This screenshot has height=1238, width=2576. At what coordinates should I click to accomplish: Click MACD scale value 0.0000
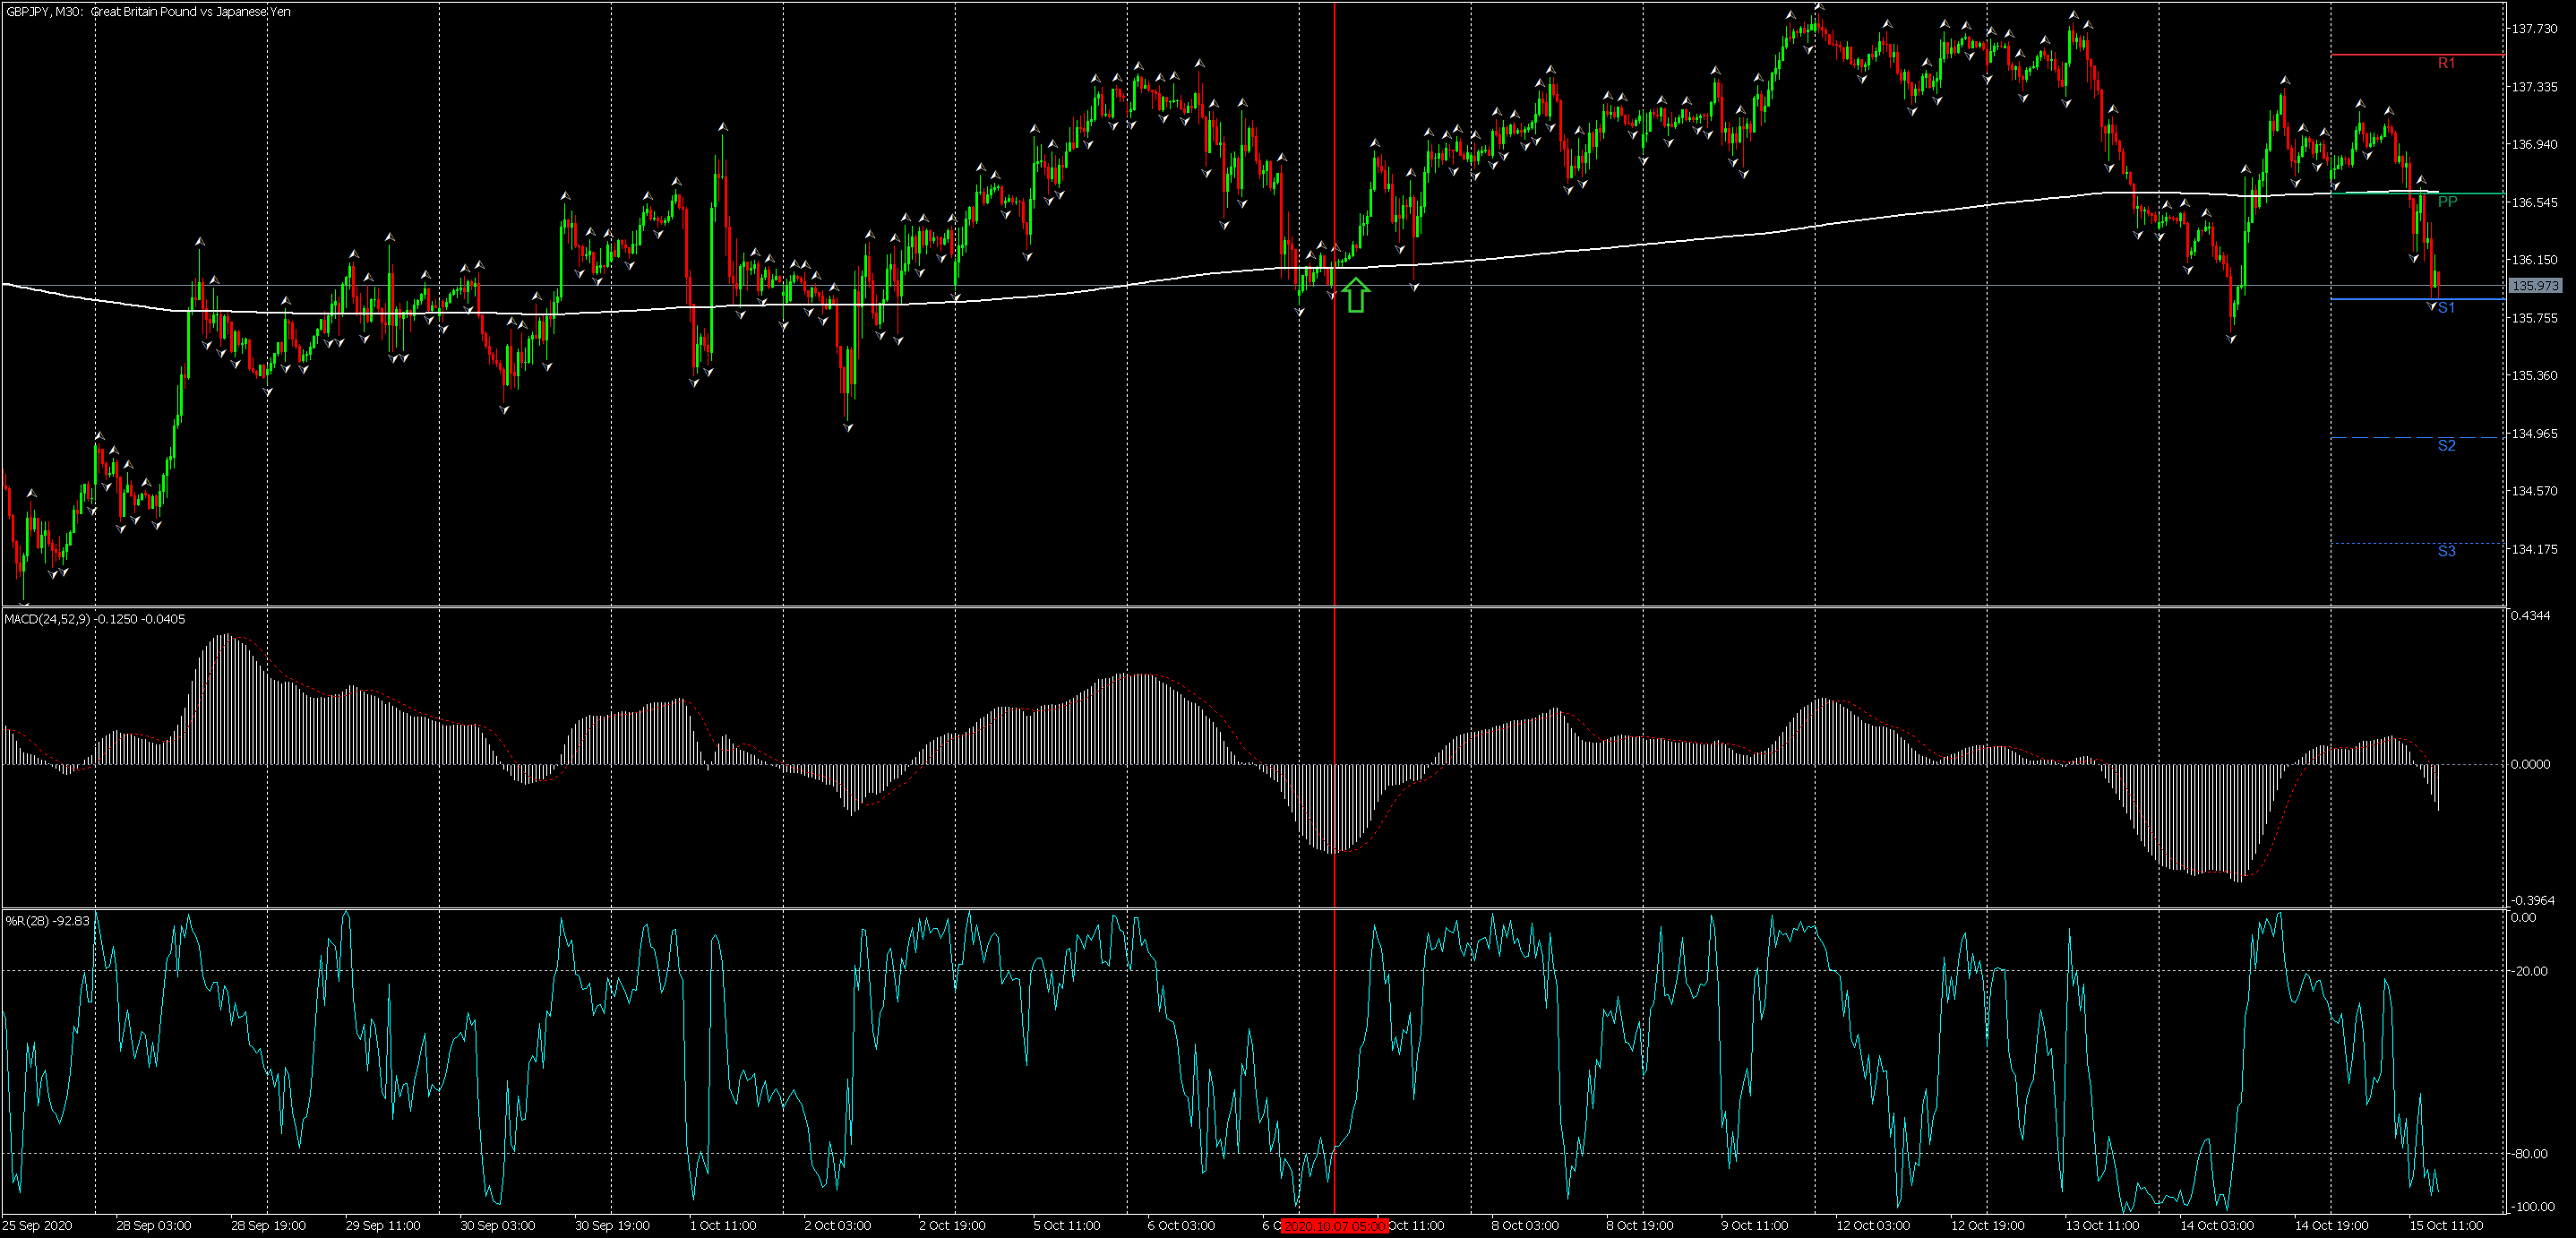(x=2530, y=765)
